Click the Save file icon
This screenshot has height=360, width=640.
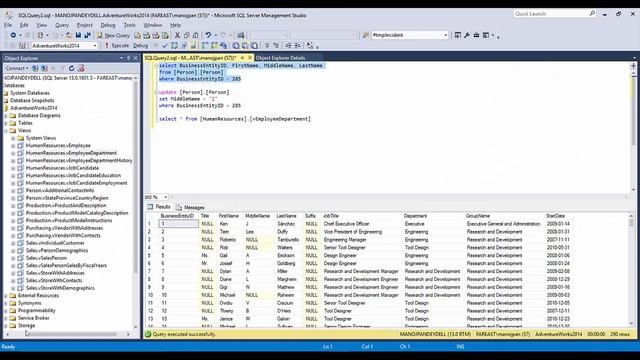(78, 36)
